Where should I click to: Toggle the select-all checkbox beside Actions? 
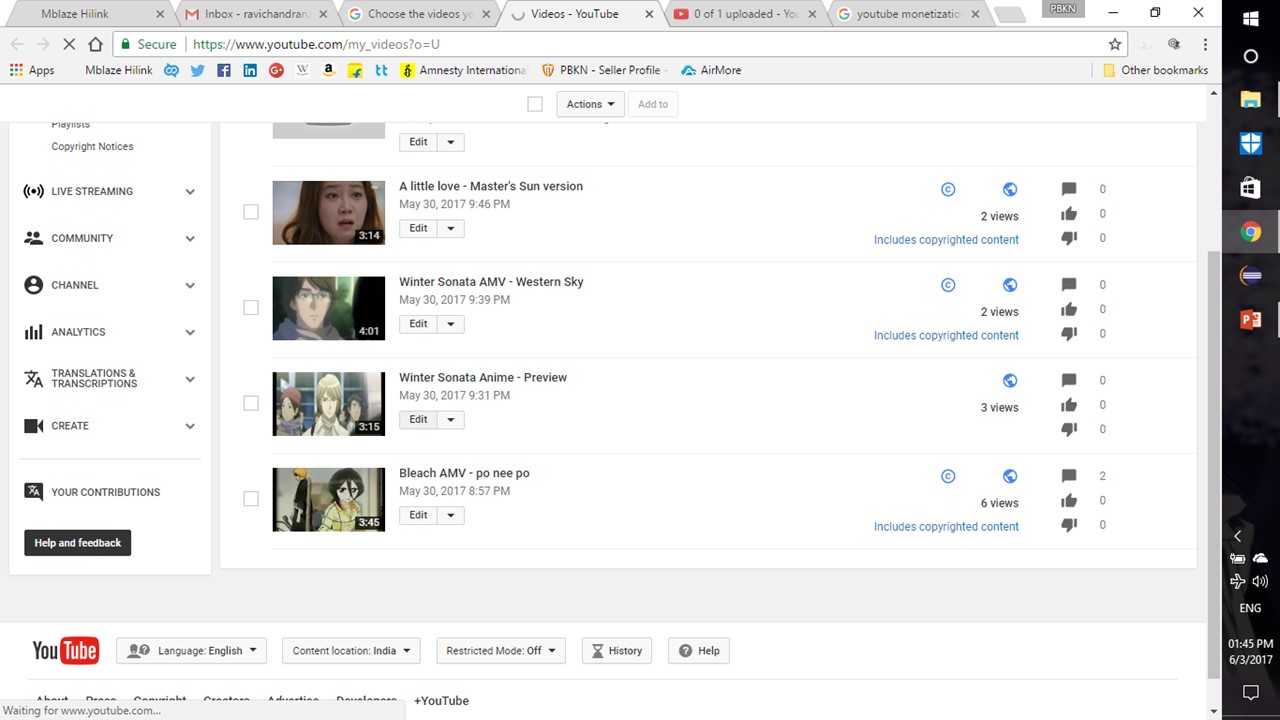[x=535, y=104]
